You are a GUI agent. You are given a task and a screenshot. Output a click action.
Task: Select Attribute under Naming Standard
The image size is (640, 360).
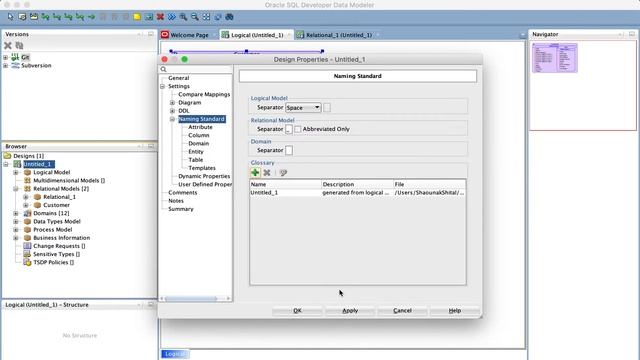coord(200,127)
